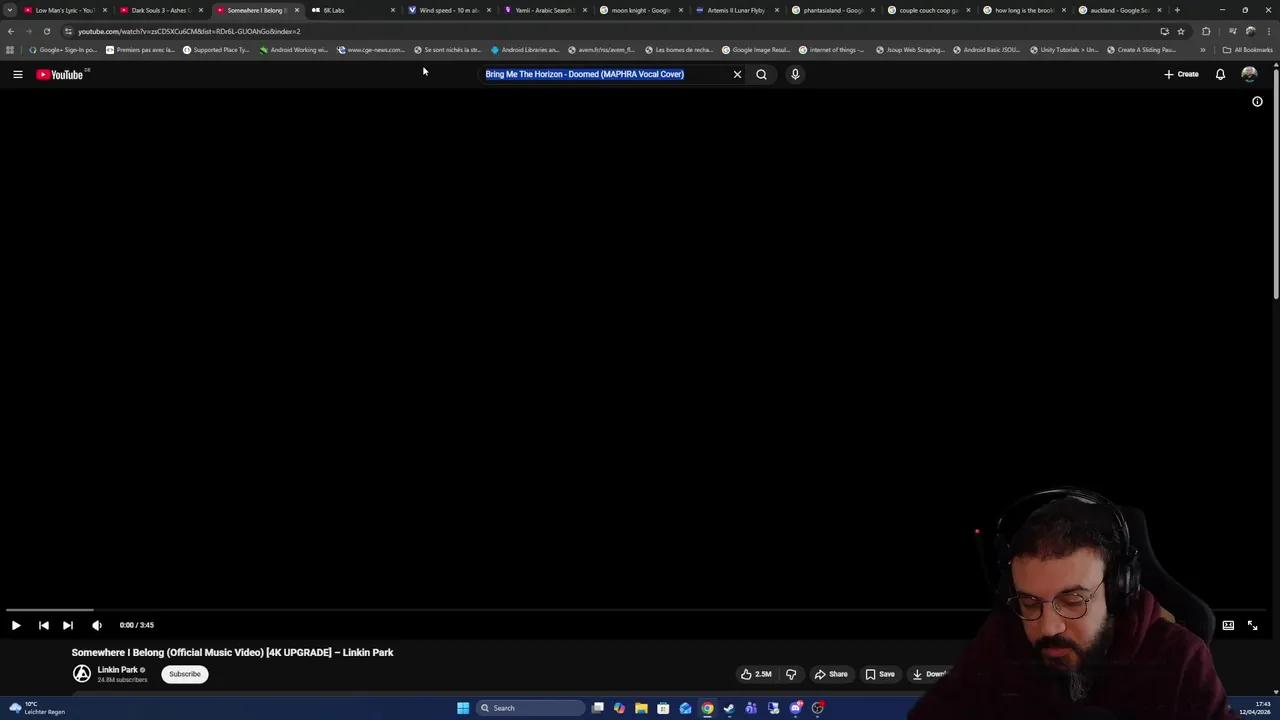The height and width of the screenshot is (720, 1280).
Task: Switch to the phantasialand tab
Action: click(832, 10)
